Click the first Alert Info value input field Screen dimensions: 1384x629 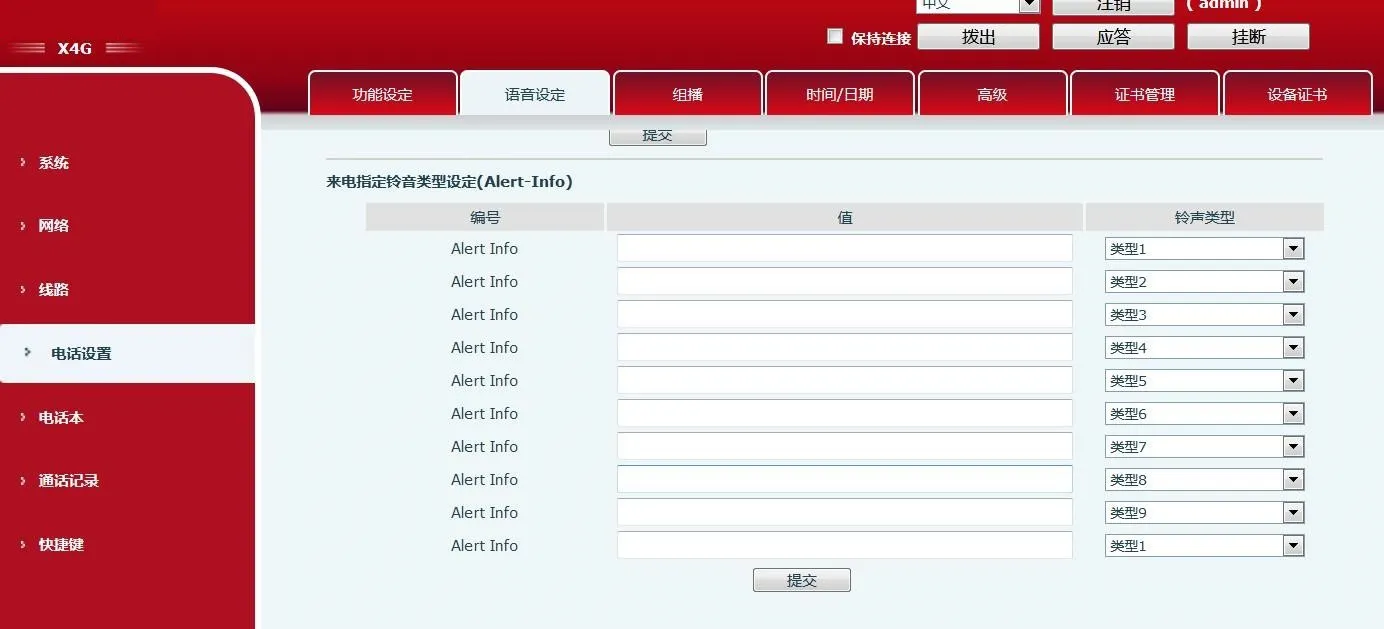(x=845, y=248)
